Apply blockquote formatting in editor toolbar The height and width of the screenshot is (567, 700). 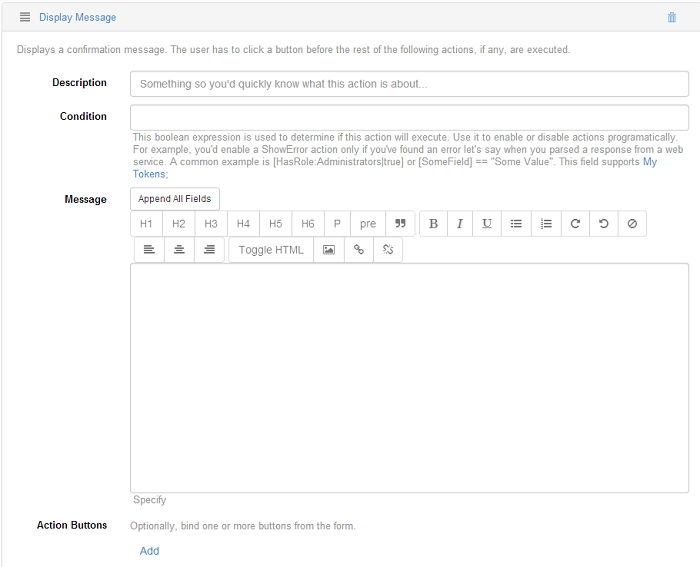[x=400, y=224]
